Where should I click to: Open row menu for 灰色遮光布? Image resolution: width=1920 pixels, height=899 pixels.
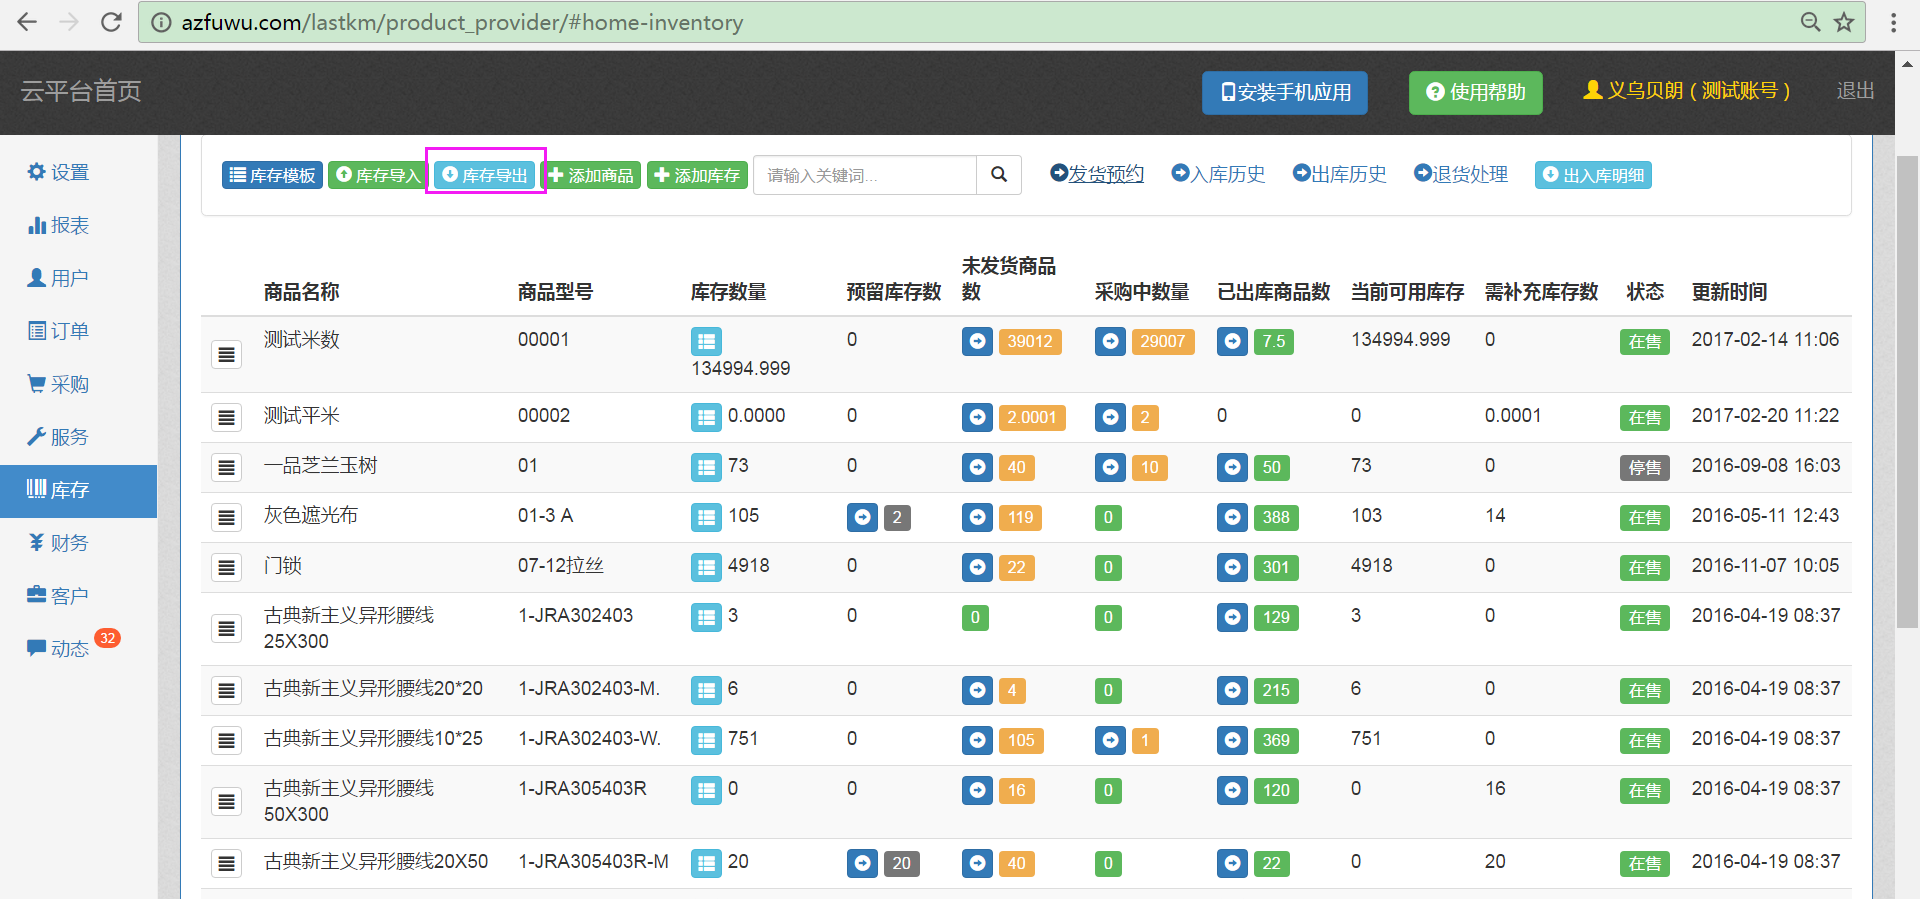[x=227, y=517]
